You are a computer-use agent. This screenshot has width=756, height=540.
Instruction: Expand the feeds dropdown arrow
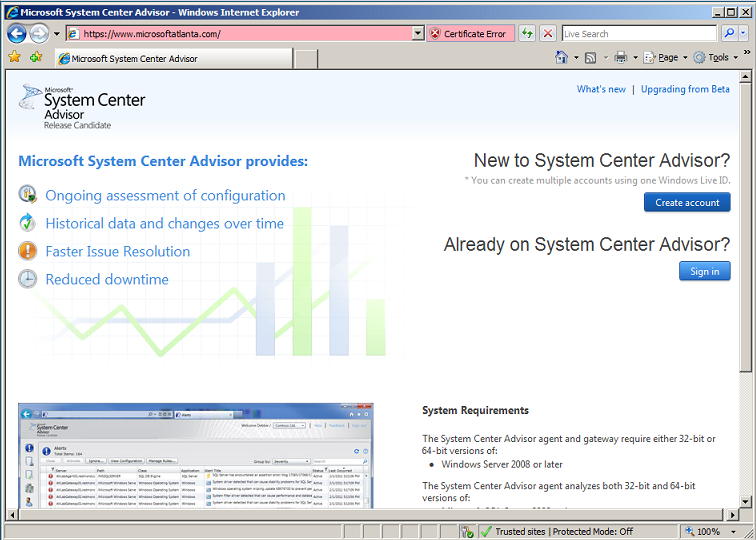point(606,58)
